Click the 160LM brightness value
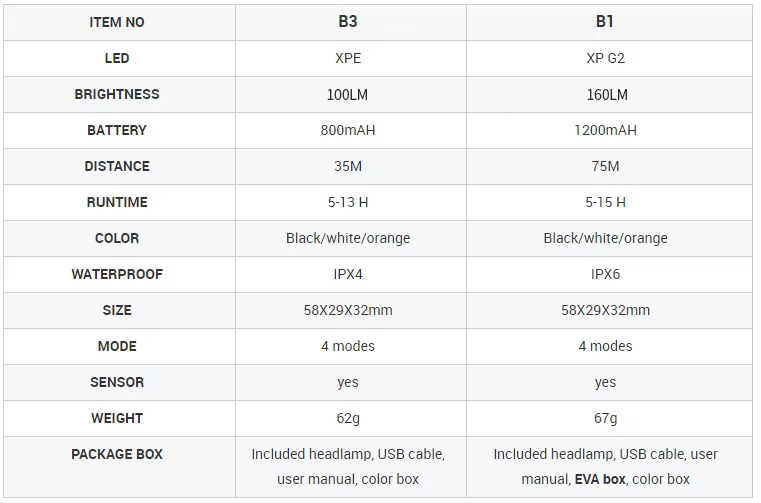Screen dimensions: 761x503 pos(605,94)
